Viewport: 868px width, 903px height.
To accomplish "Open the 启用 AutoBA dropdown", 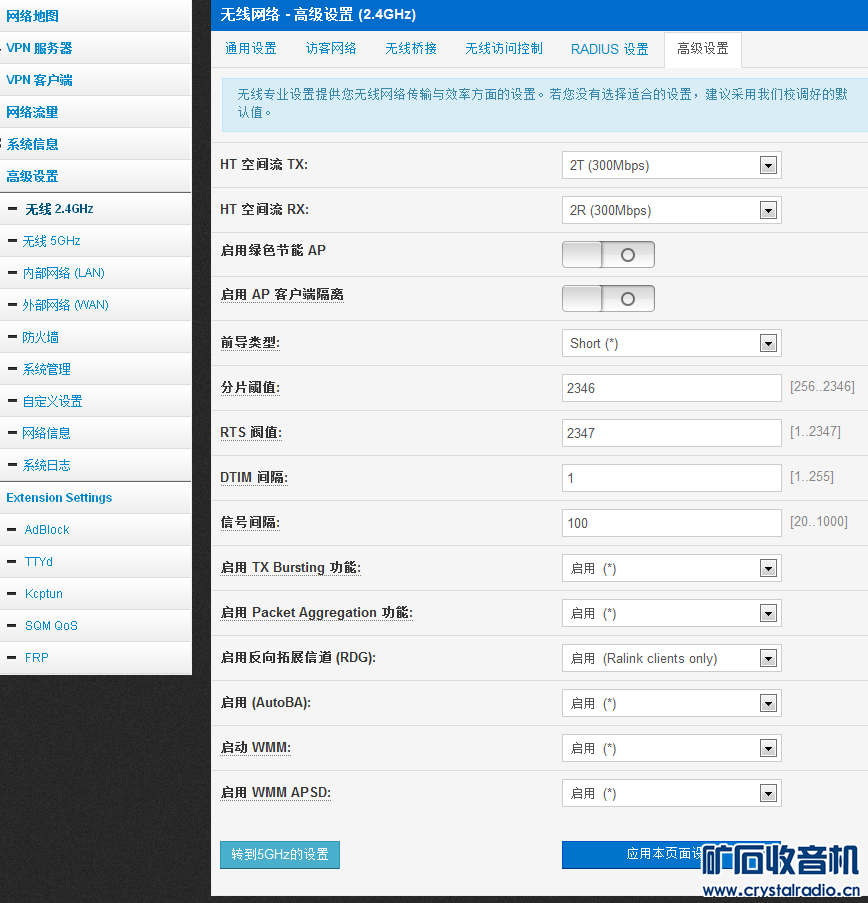I will pyautogui.click(x=672, y=703).
